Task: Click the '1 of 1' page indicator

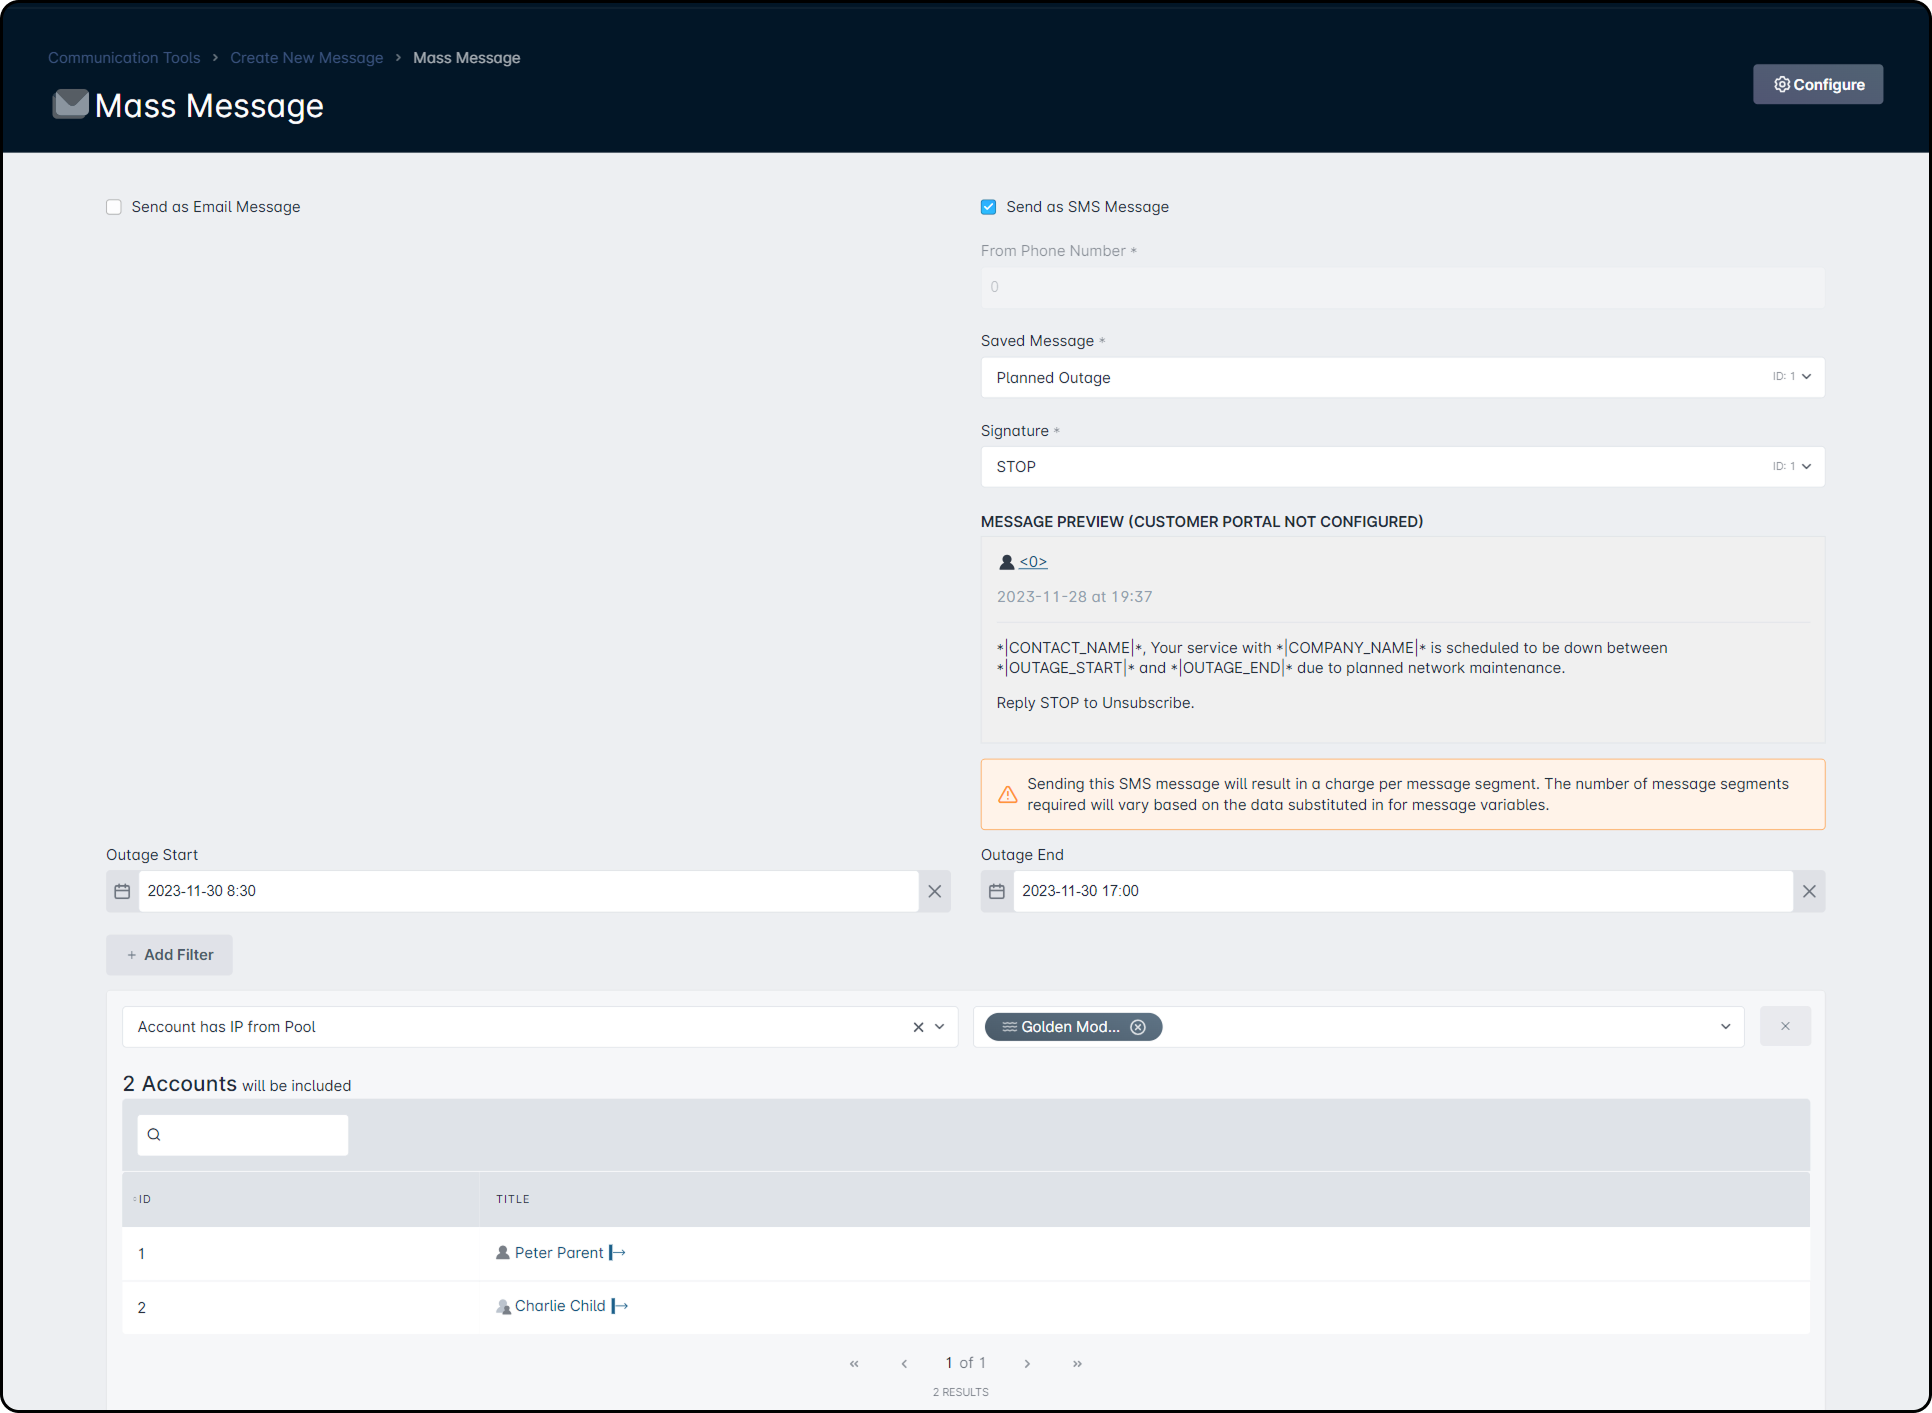Action: [x=966, y=1363]
